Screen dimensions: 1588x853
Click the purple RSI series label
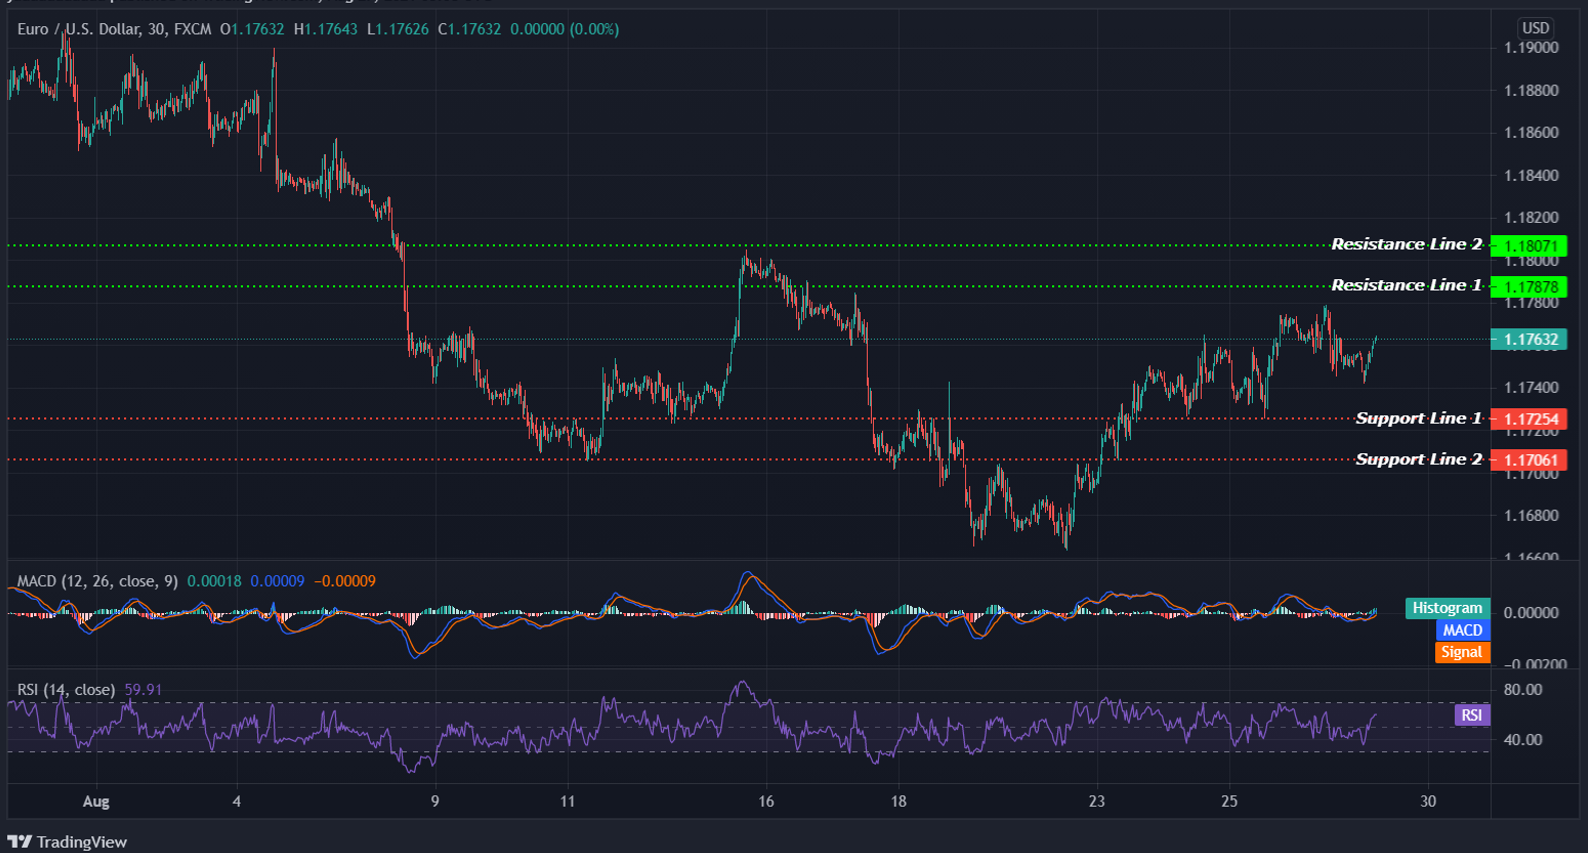1471,715
